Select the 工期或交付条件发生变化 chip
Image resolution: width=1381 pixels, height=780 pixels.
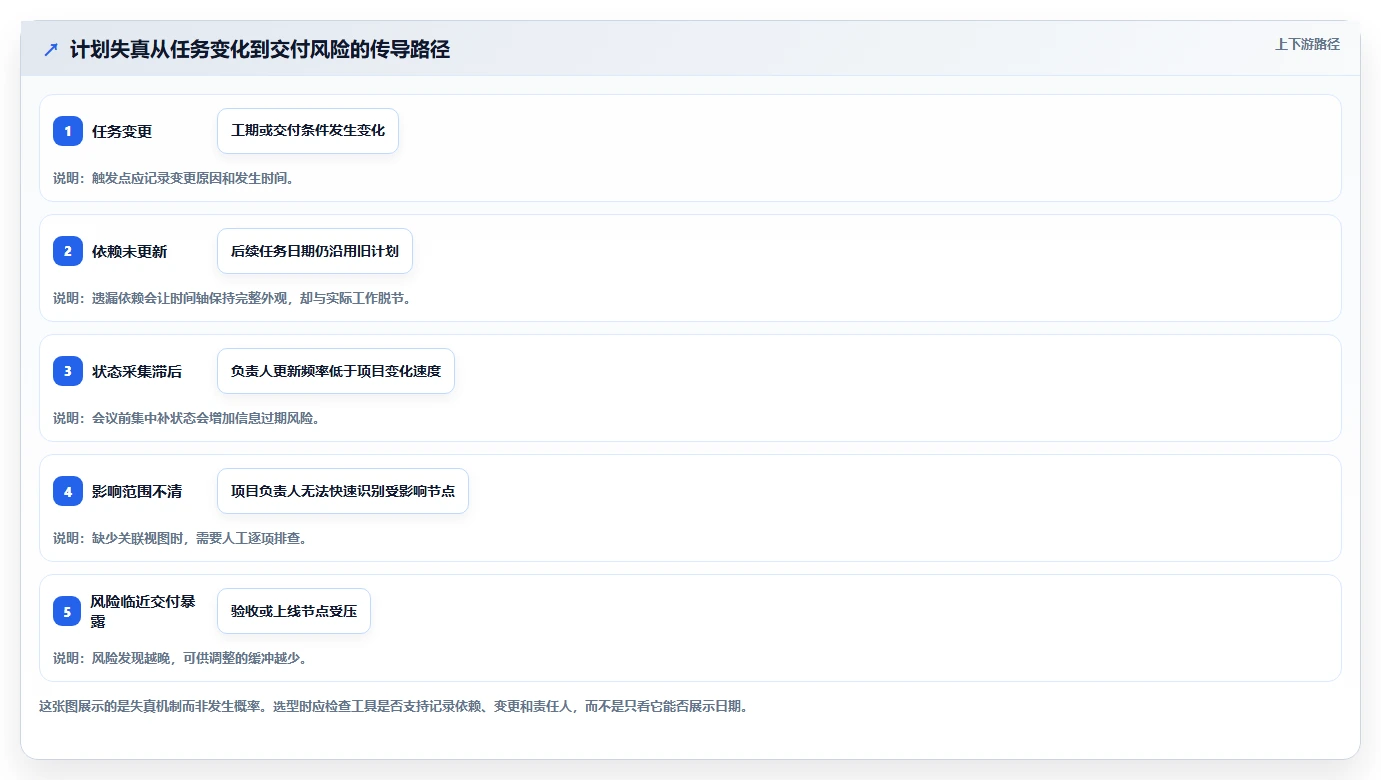[x=308, y=131]
